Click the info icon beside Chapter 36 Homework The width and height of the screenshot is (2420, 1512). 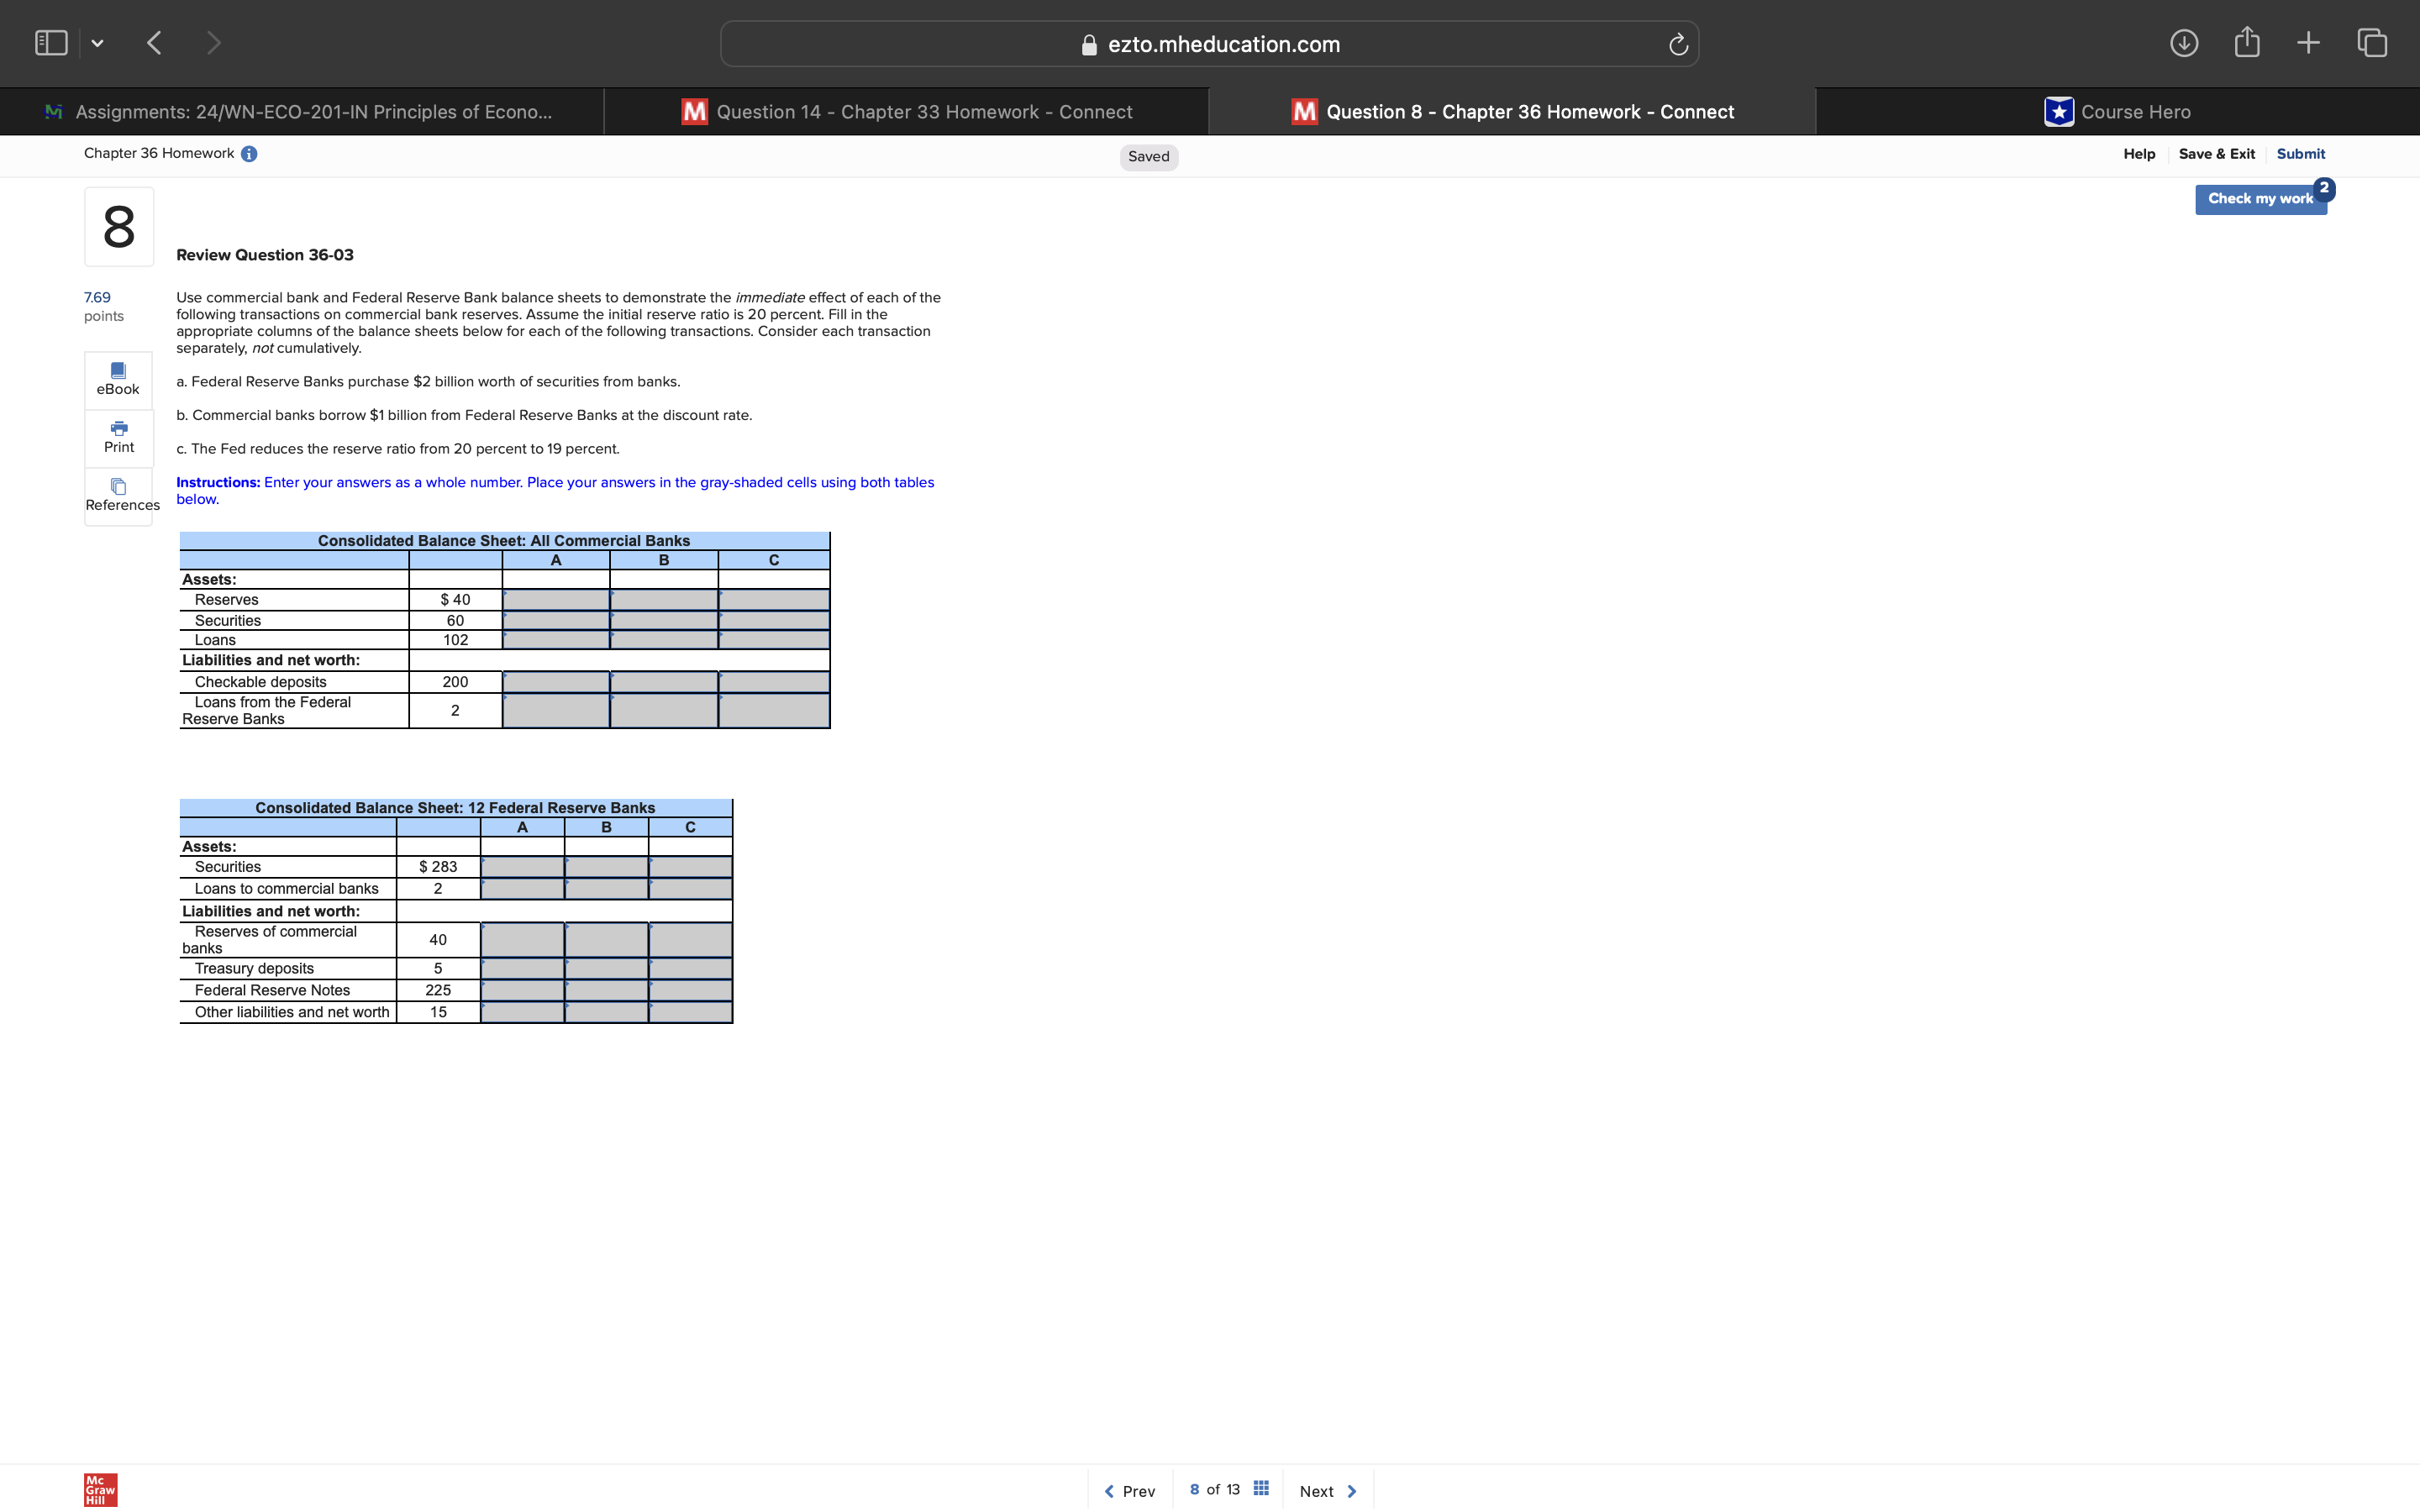point(249,153)
